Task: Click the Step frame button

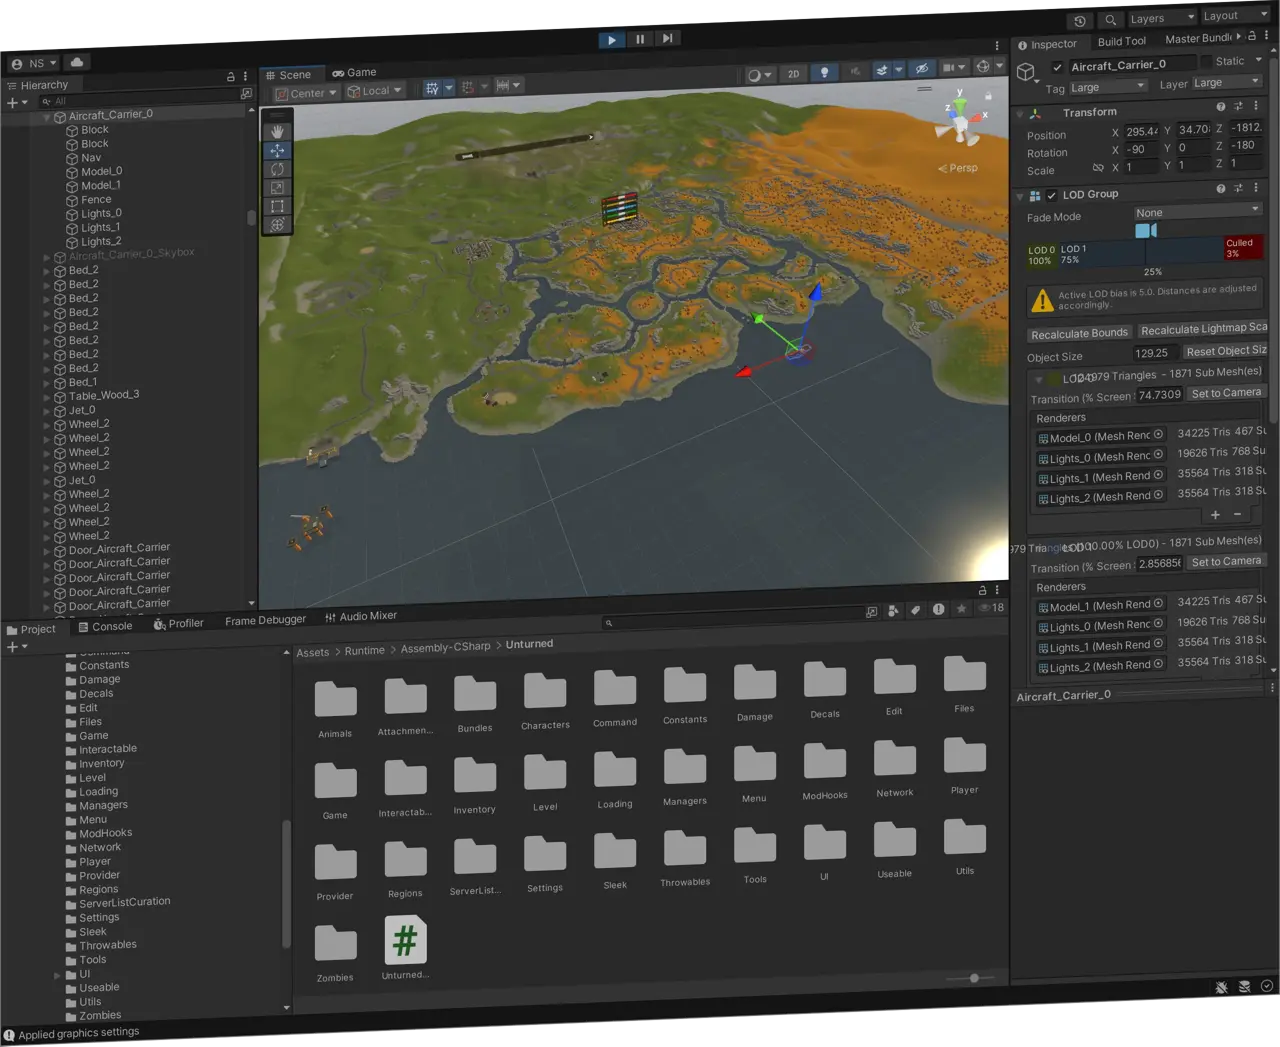Action: pos(667,38)
